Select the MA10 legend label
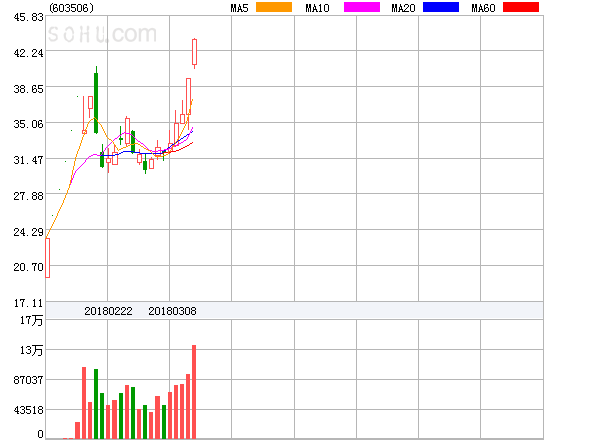600x440 pixels. [317, 8]
